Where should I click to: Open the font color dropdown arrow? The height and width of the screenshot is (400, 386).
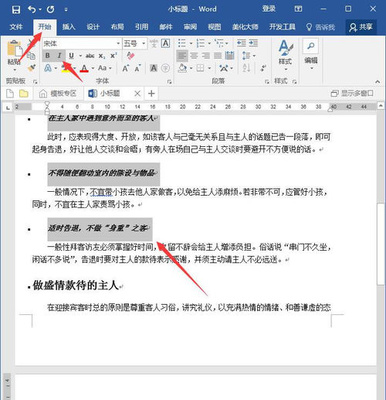(92, 69)
